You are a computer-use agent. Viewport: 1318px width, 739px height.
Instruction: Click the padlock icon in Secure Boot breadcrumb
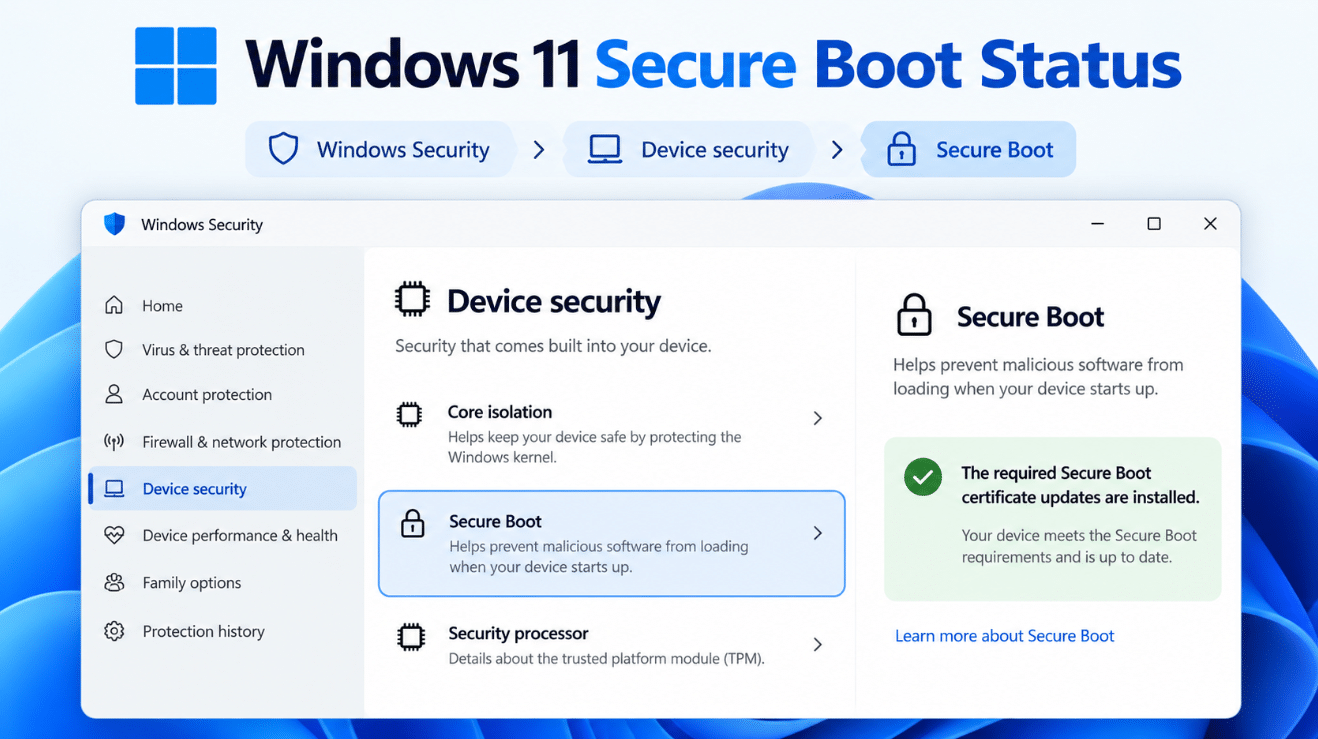(x=902, y=150)
